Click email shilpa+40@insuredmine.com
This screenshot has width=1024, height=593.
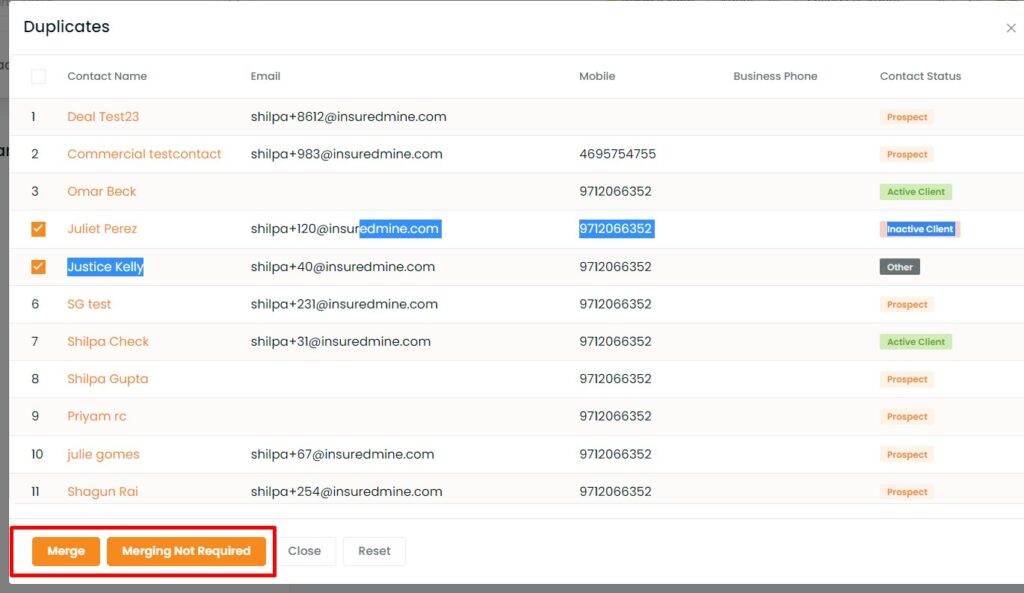point(343,266)
